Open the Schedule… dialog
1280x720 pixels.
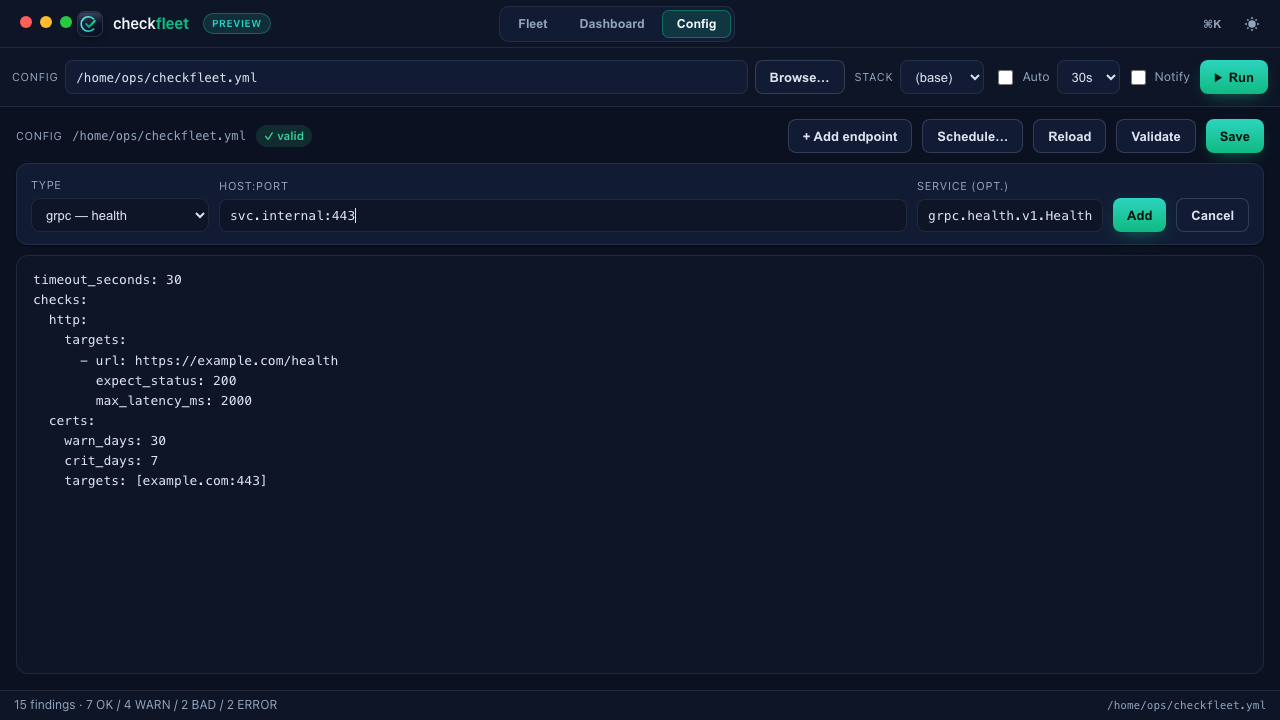click(972, 136)
